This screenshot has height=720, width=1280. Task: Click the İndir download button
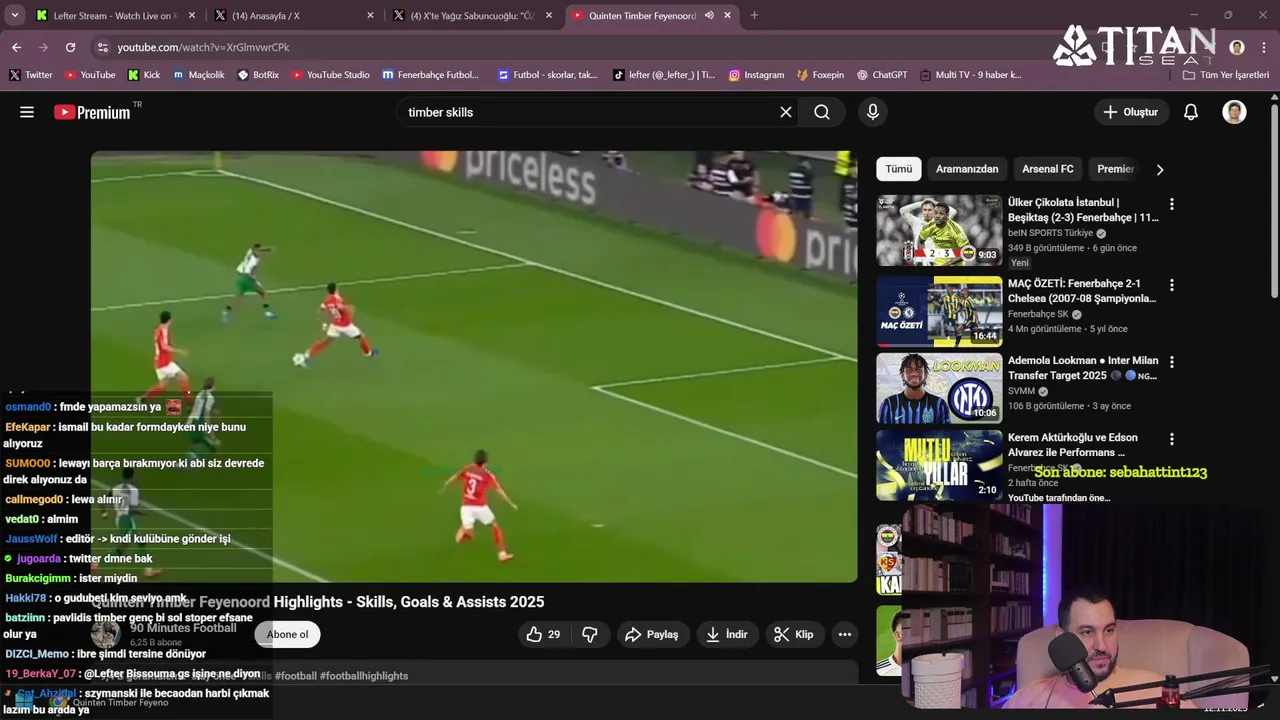point(727,634)
